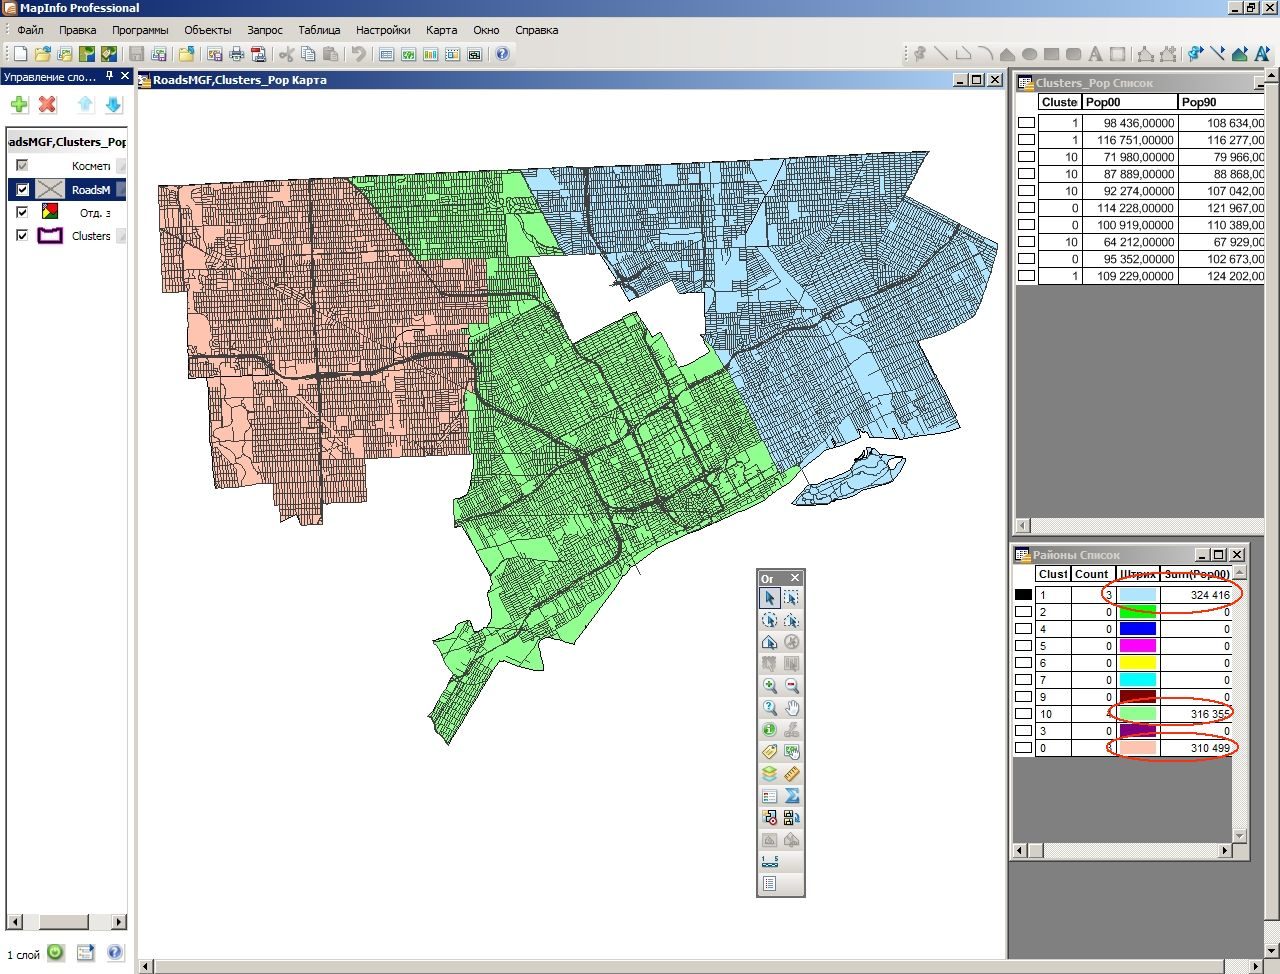Toggle row checkbox for cluster 10 in Районы
The image size is (1280, 974).
click(x=1023, y=714)
